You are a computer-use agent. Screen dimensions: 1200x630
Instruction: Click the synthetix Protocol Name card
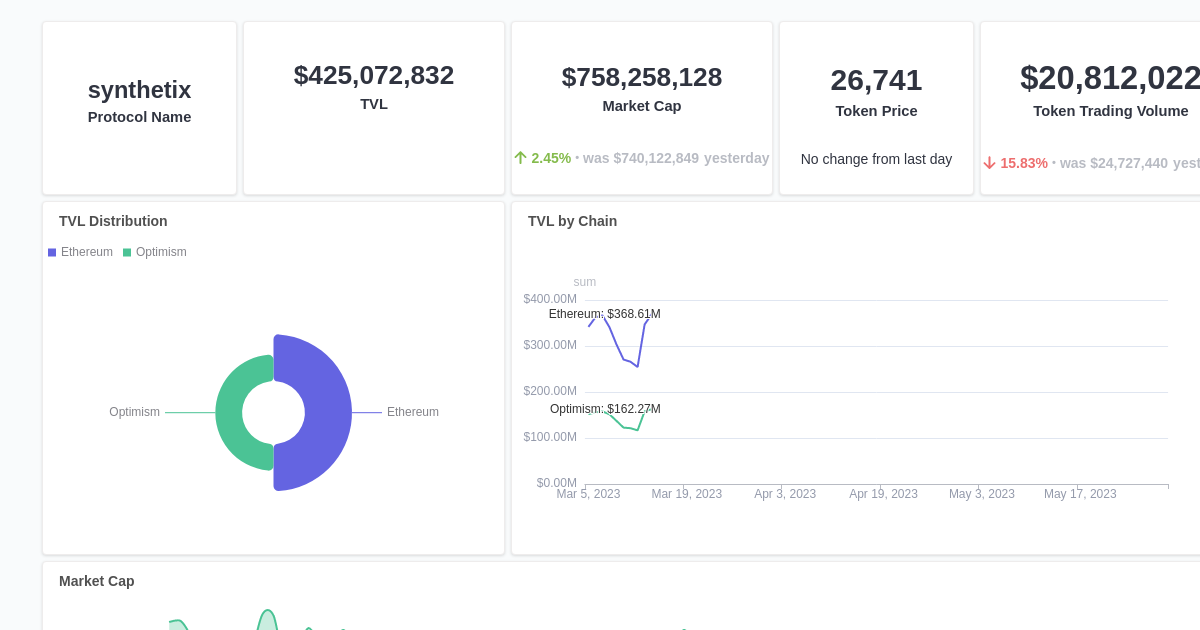[x=139, y=107]
